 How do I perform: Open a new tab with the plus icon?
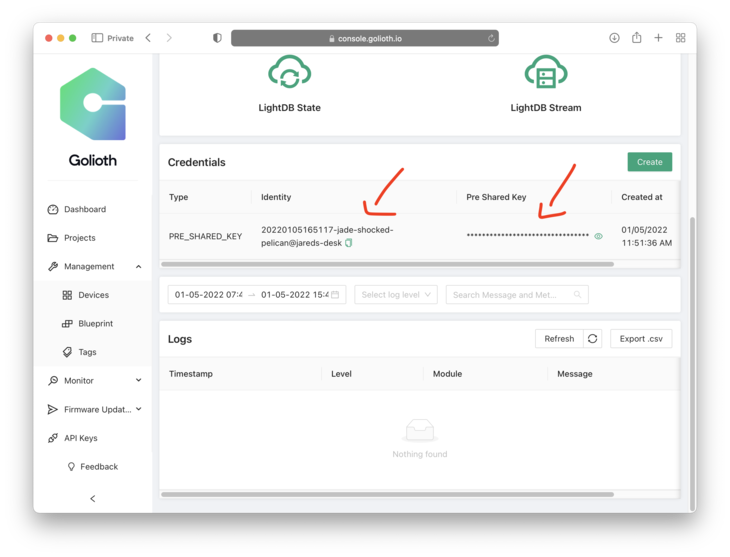click(658, 38)
